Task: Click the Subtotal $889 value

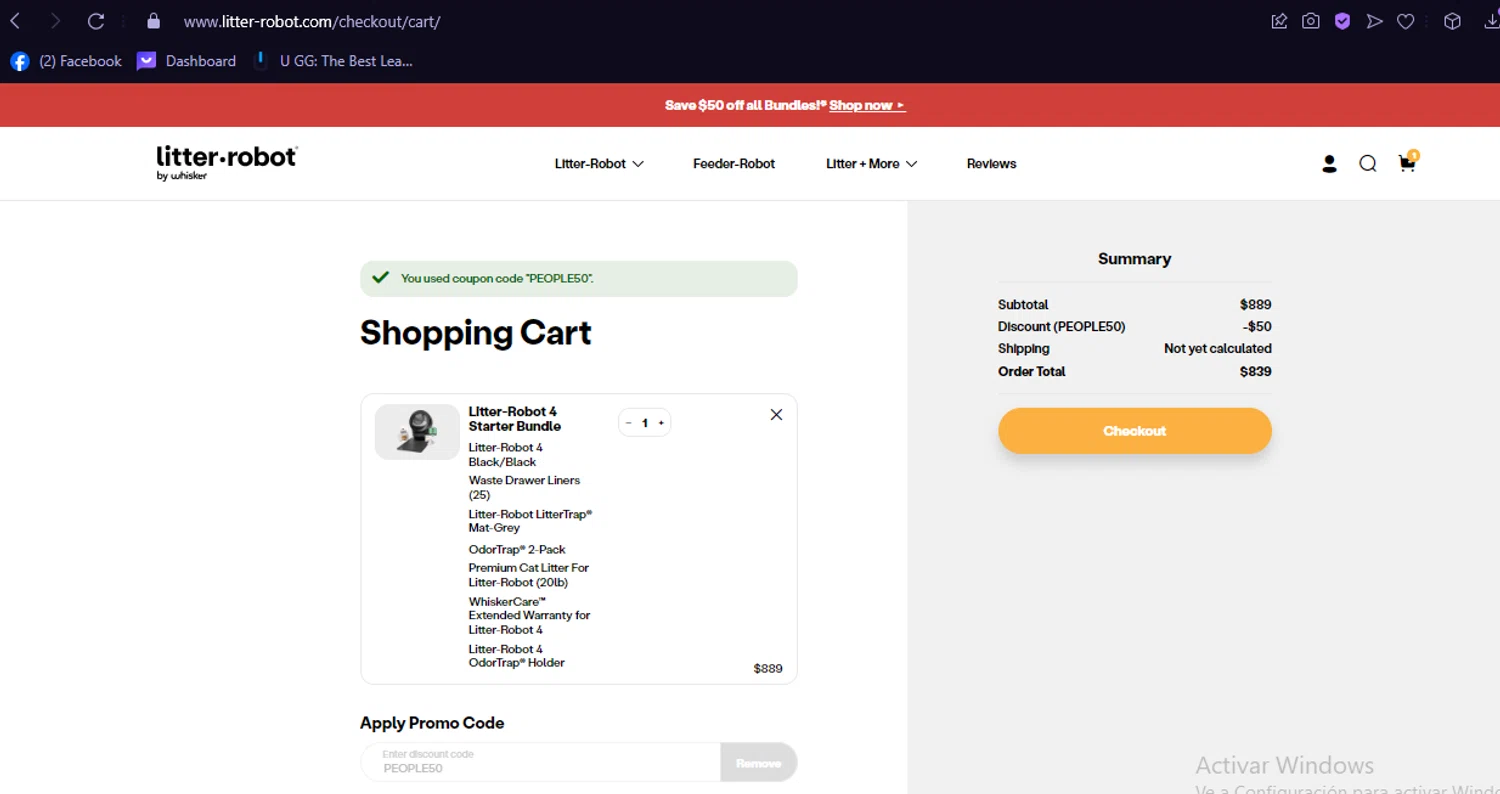Action: pos(1255,304)
